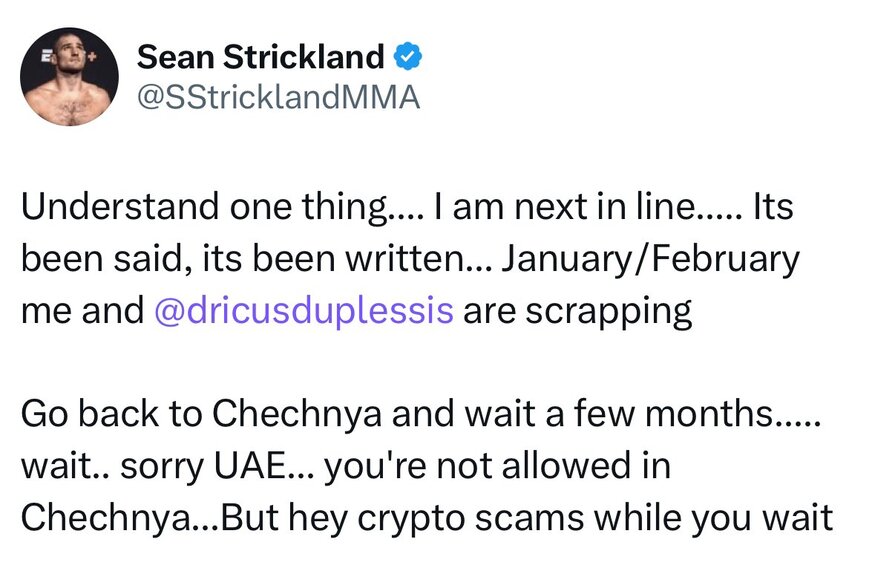
Task: Click the blue verified checkmark badge
Action: click(408, 56)
